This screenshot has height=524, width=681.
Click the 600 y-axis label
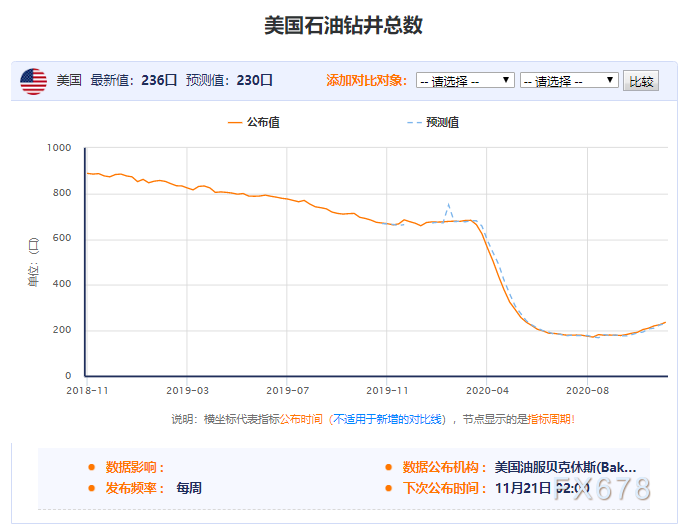pos(62,238)
